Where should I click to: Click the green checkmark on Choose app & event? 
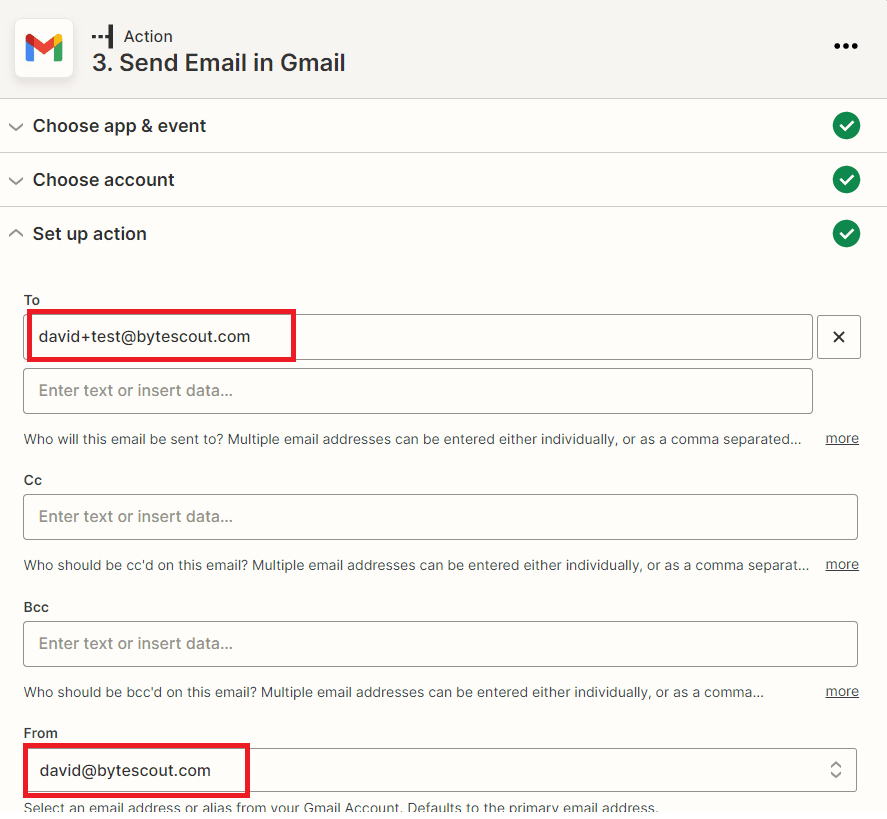[x=846, y=125]
